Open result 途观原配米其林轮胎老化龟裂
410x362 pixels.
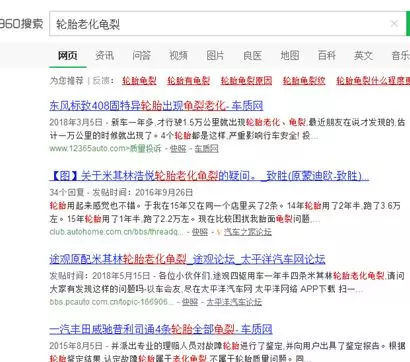point(187,259)
